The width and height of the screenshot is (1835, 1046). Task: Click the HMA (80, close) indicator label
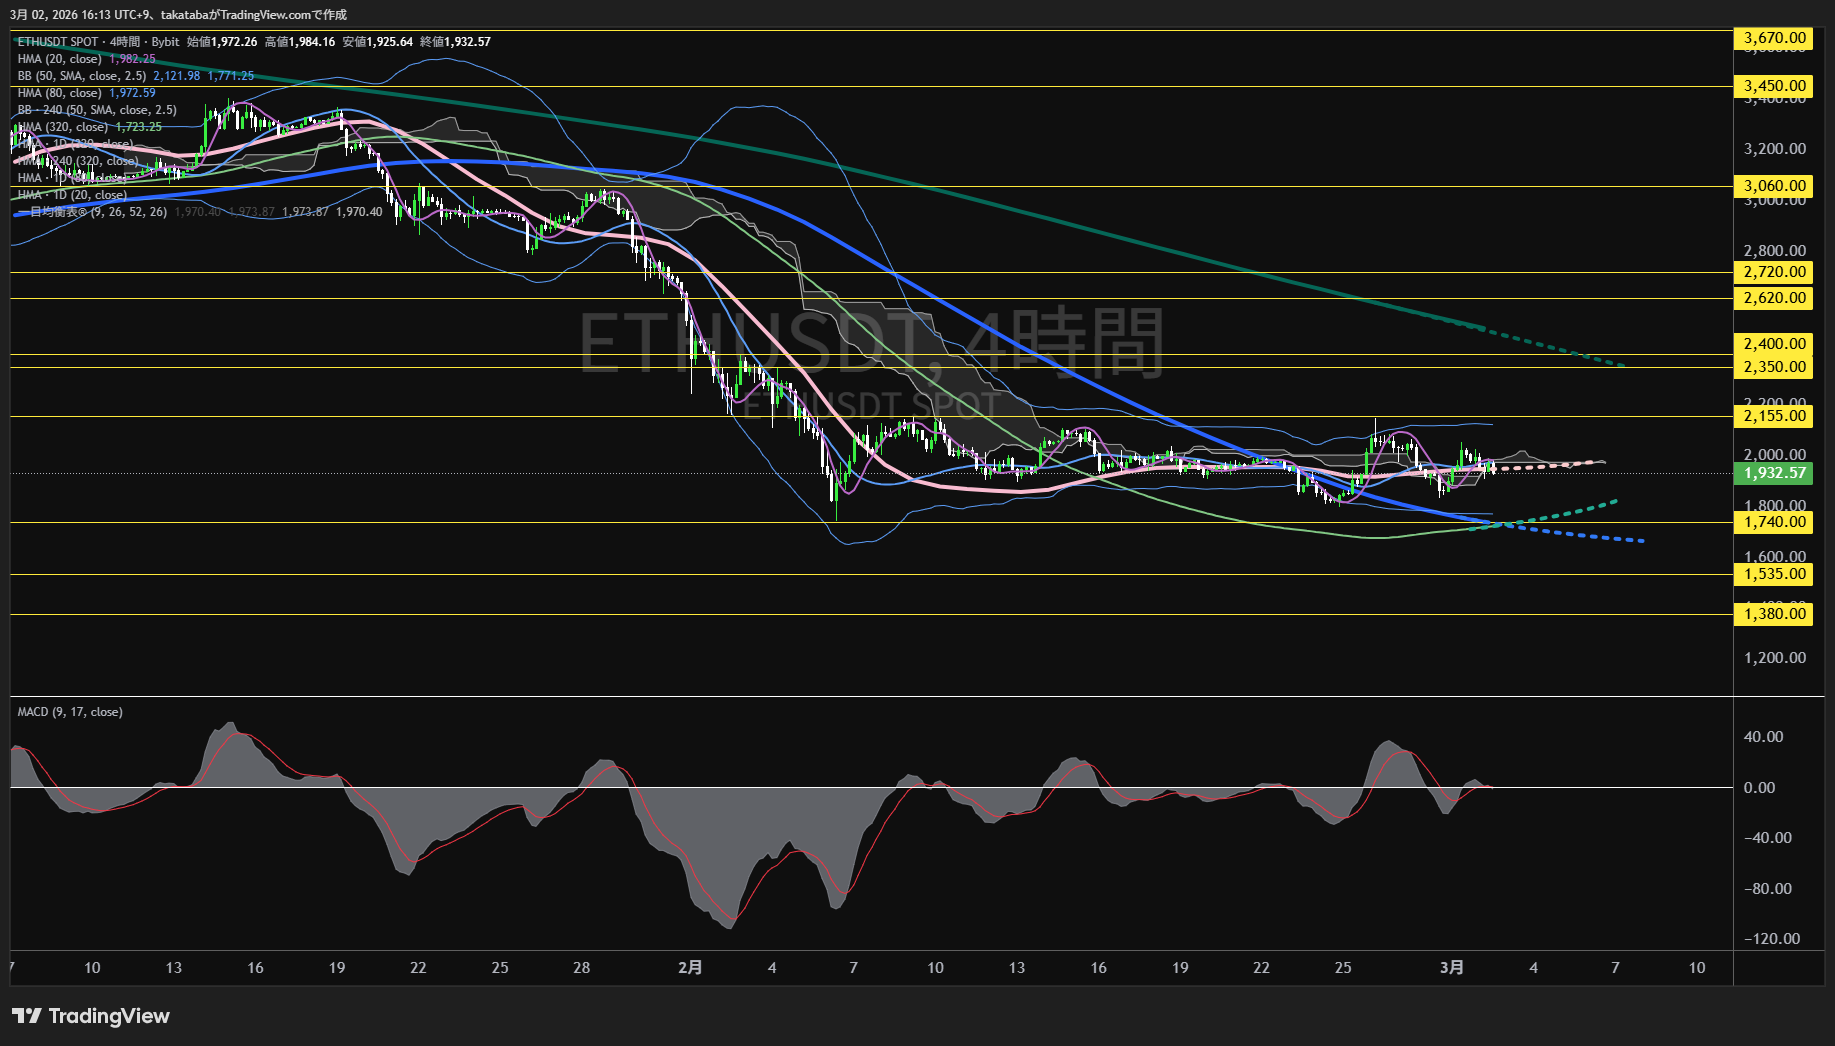click(x=59, y=93)
